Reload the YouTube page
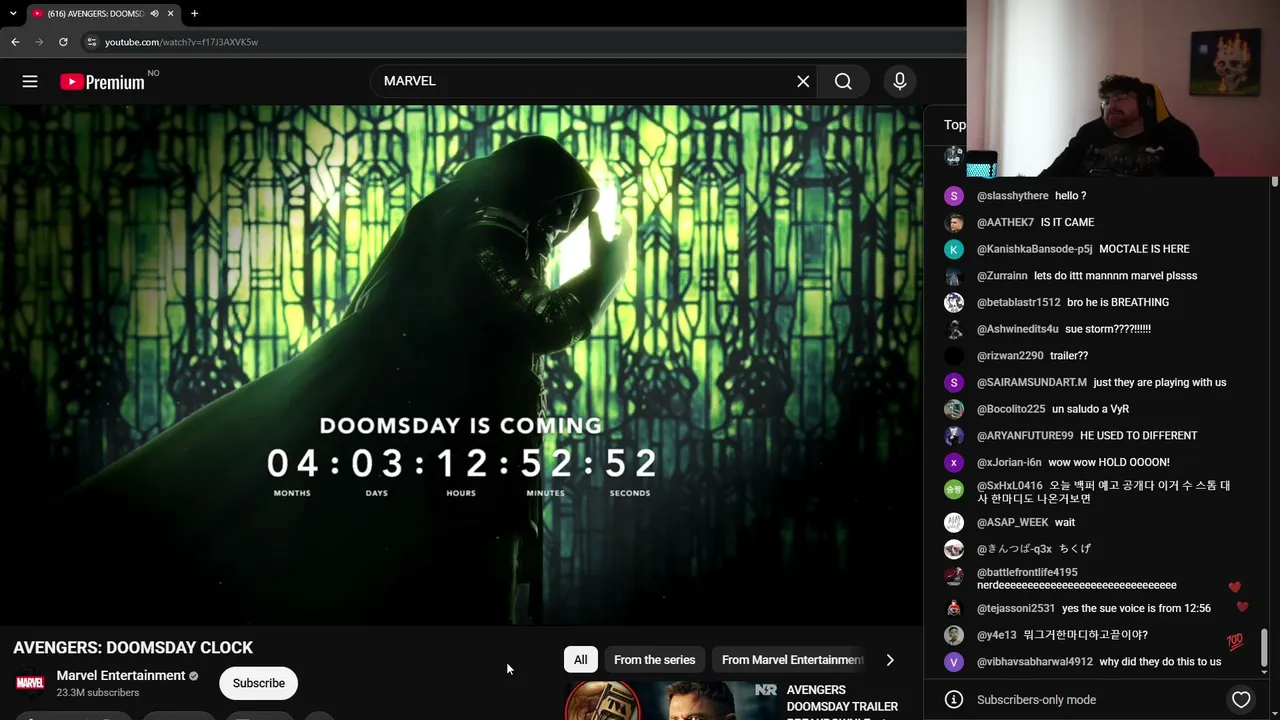1280x720 pixels. point(63,42)
